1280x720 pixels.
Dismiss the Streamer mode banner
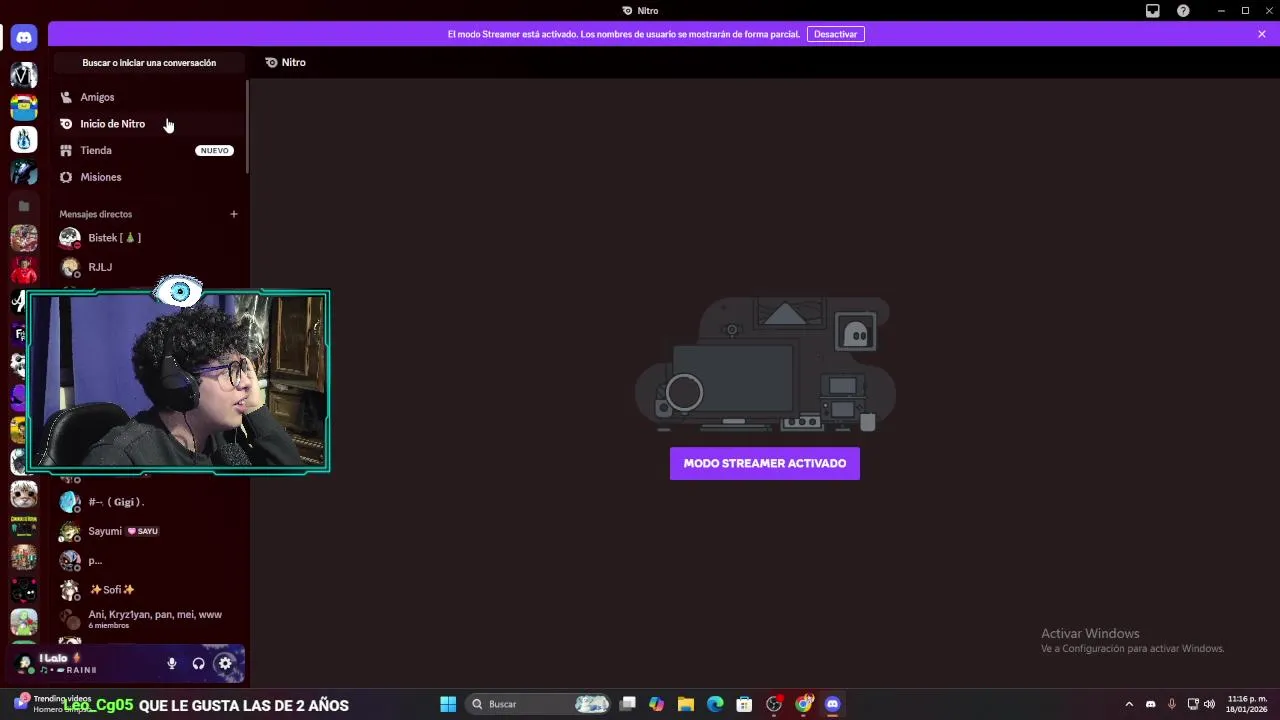pos(1262,34)
